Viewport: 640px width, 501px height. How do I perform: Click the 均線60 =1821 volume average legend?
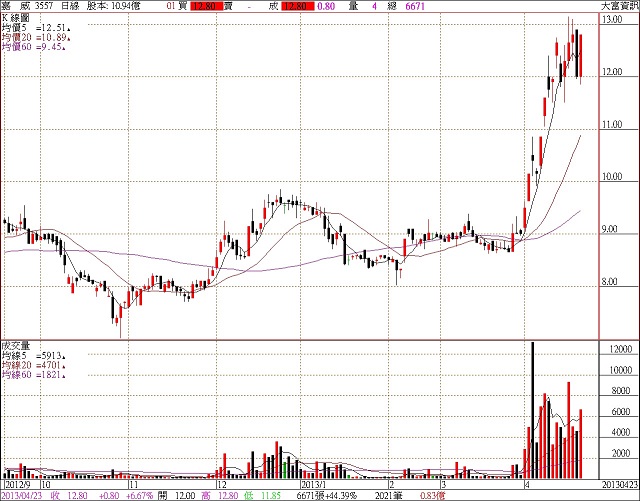coord(33,374)
